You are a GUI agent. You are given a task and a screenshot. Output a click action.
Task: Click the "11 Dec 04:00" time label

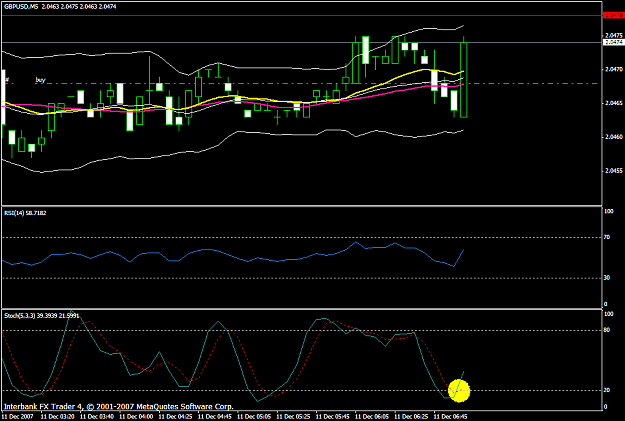tap(136, 417)
